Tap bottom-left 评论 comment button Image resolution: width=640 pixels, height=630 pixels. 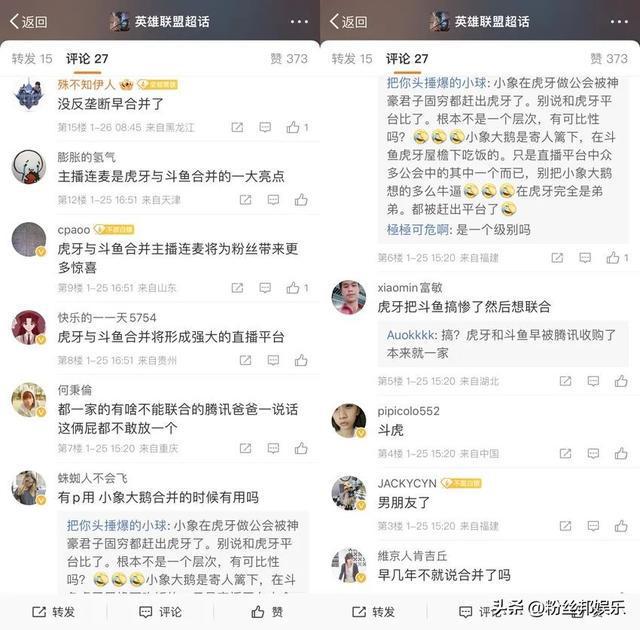pyautogui.click(x=160, y=612)
